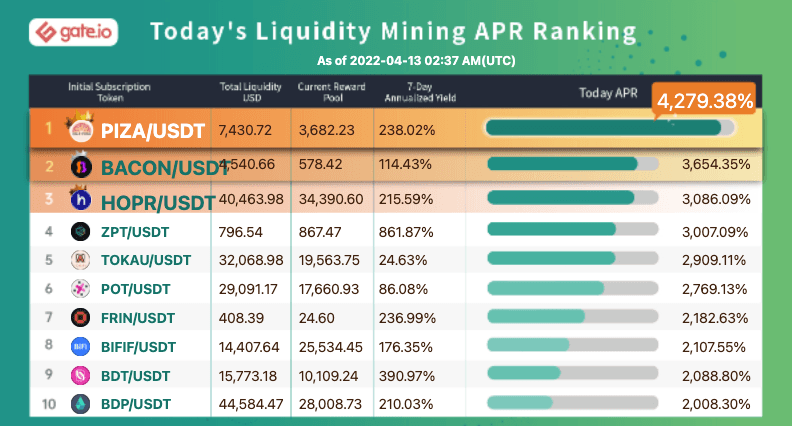
Task: Click the POT token icon
Action: 80,289
